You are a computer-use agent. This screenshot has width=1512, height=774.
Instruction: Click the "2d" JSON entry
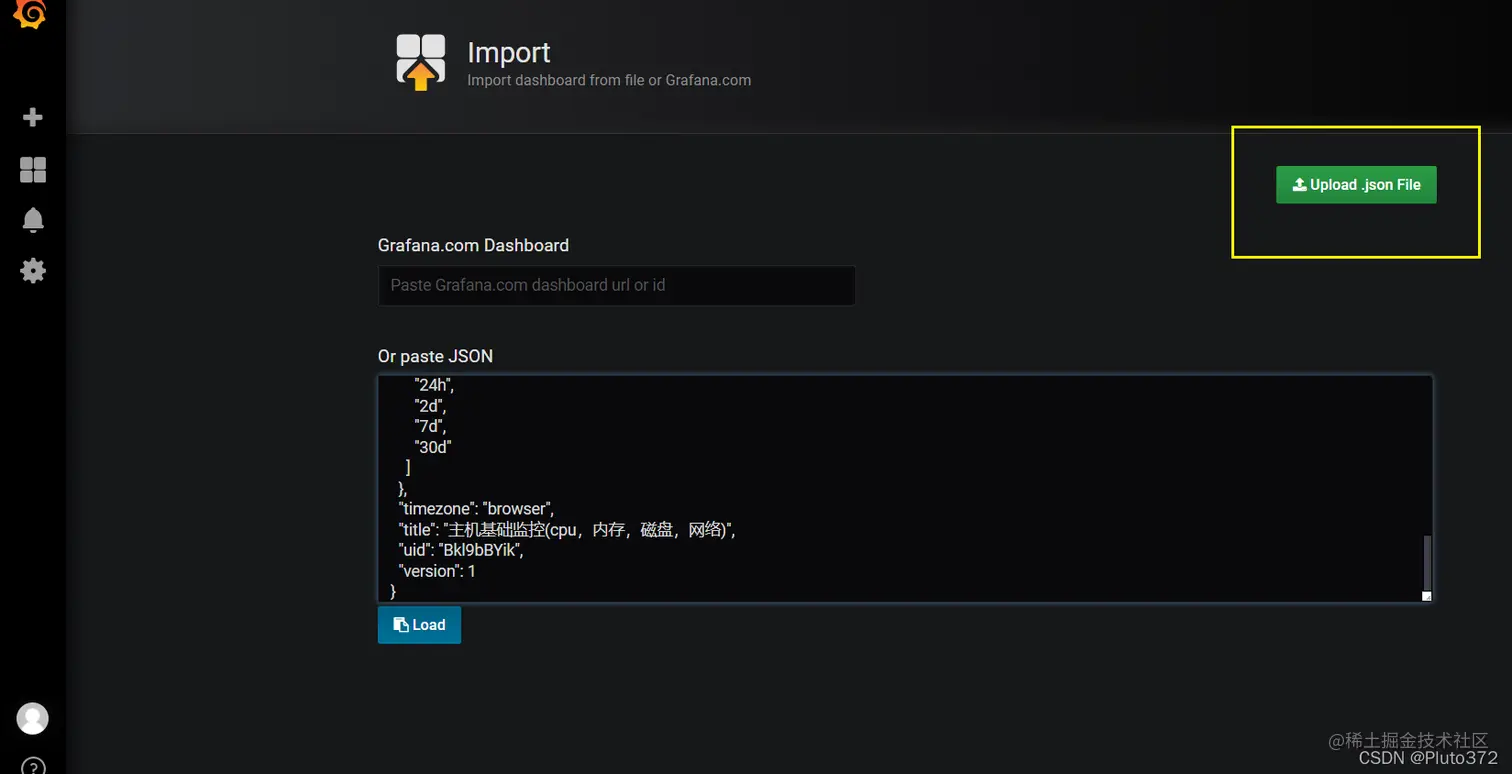[430, 406]
